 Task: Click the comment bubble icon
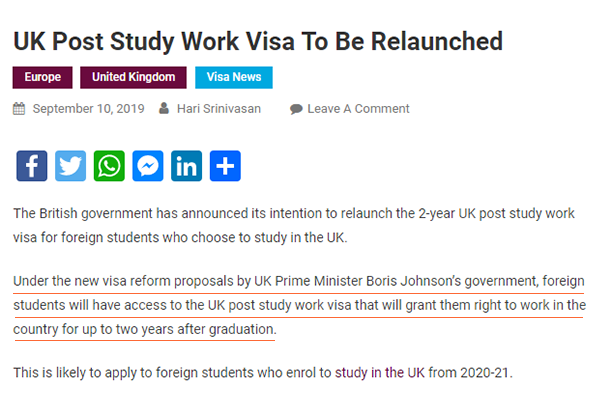tap(296, 108)
